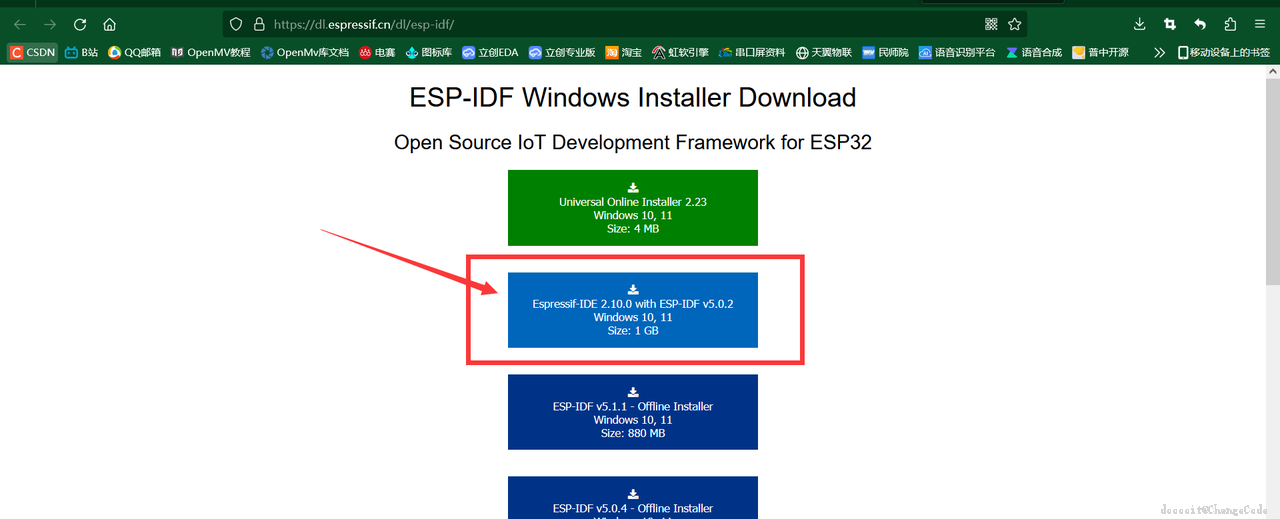This screenshot has width=1280, height=519.
Task: Show site security padlock info
Action: [259, 24]
